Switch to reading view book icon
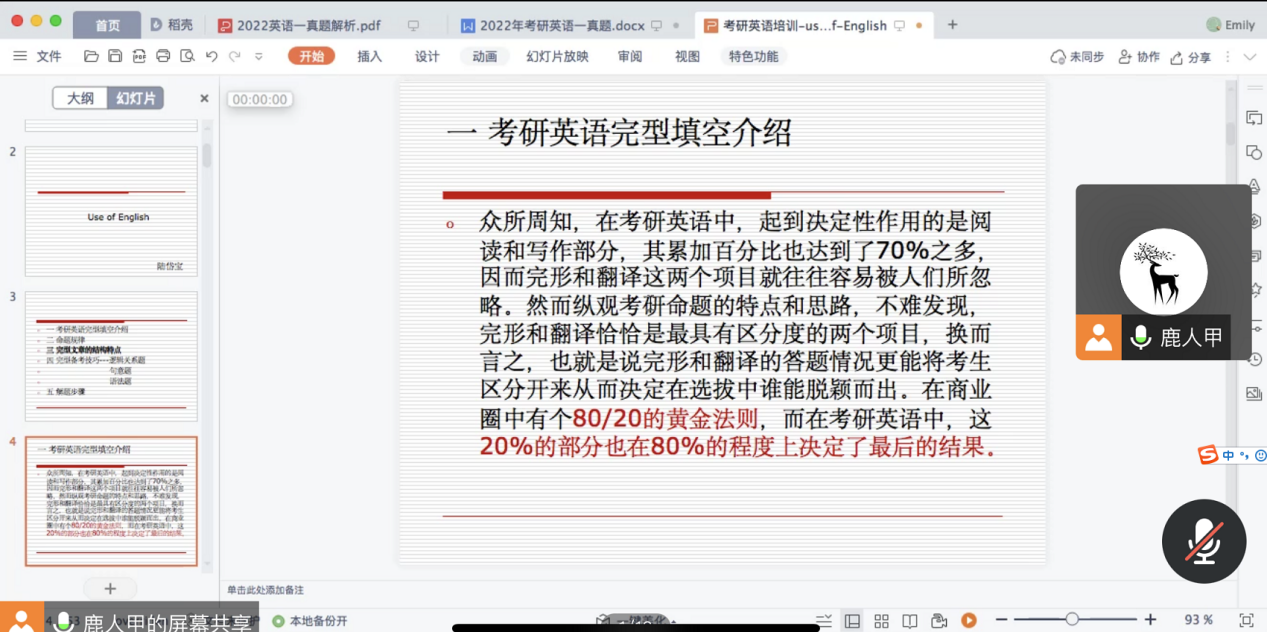 pyautogui.click(x=909, y=621)
